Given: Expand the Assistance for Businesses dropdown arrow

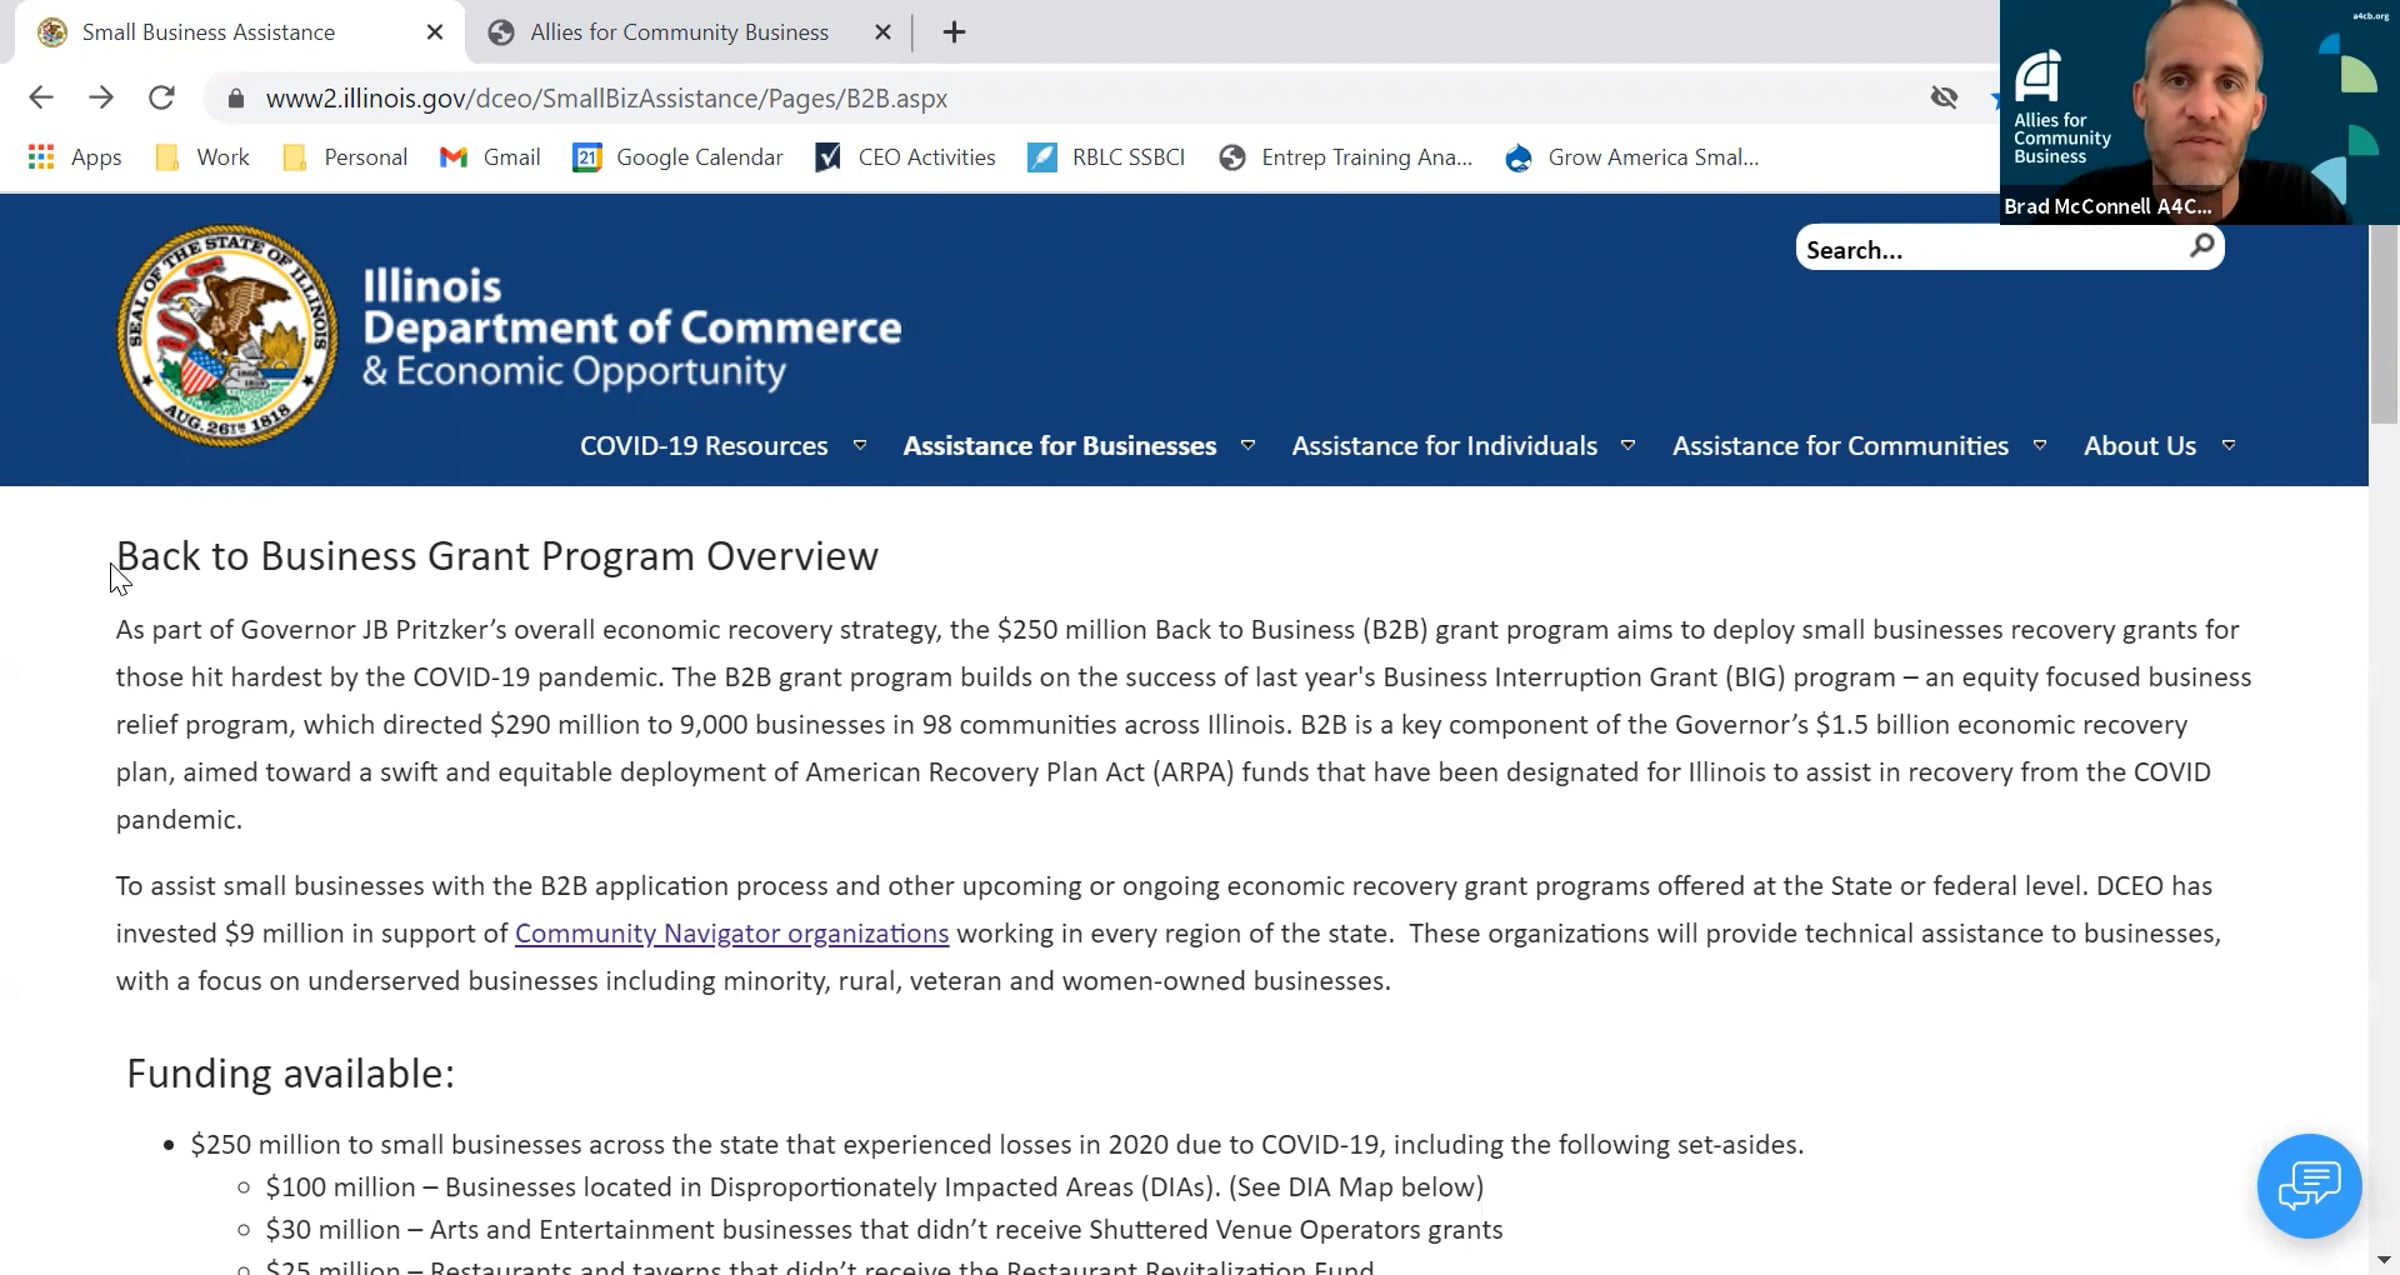Looking at the screenshot, I should [1248, 446].
